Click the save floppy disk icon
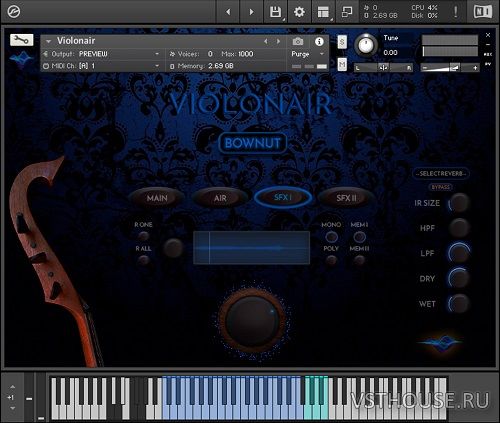This screenshot has width=500, height=423. (x=275, y=12)
